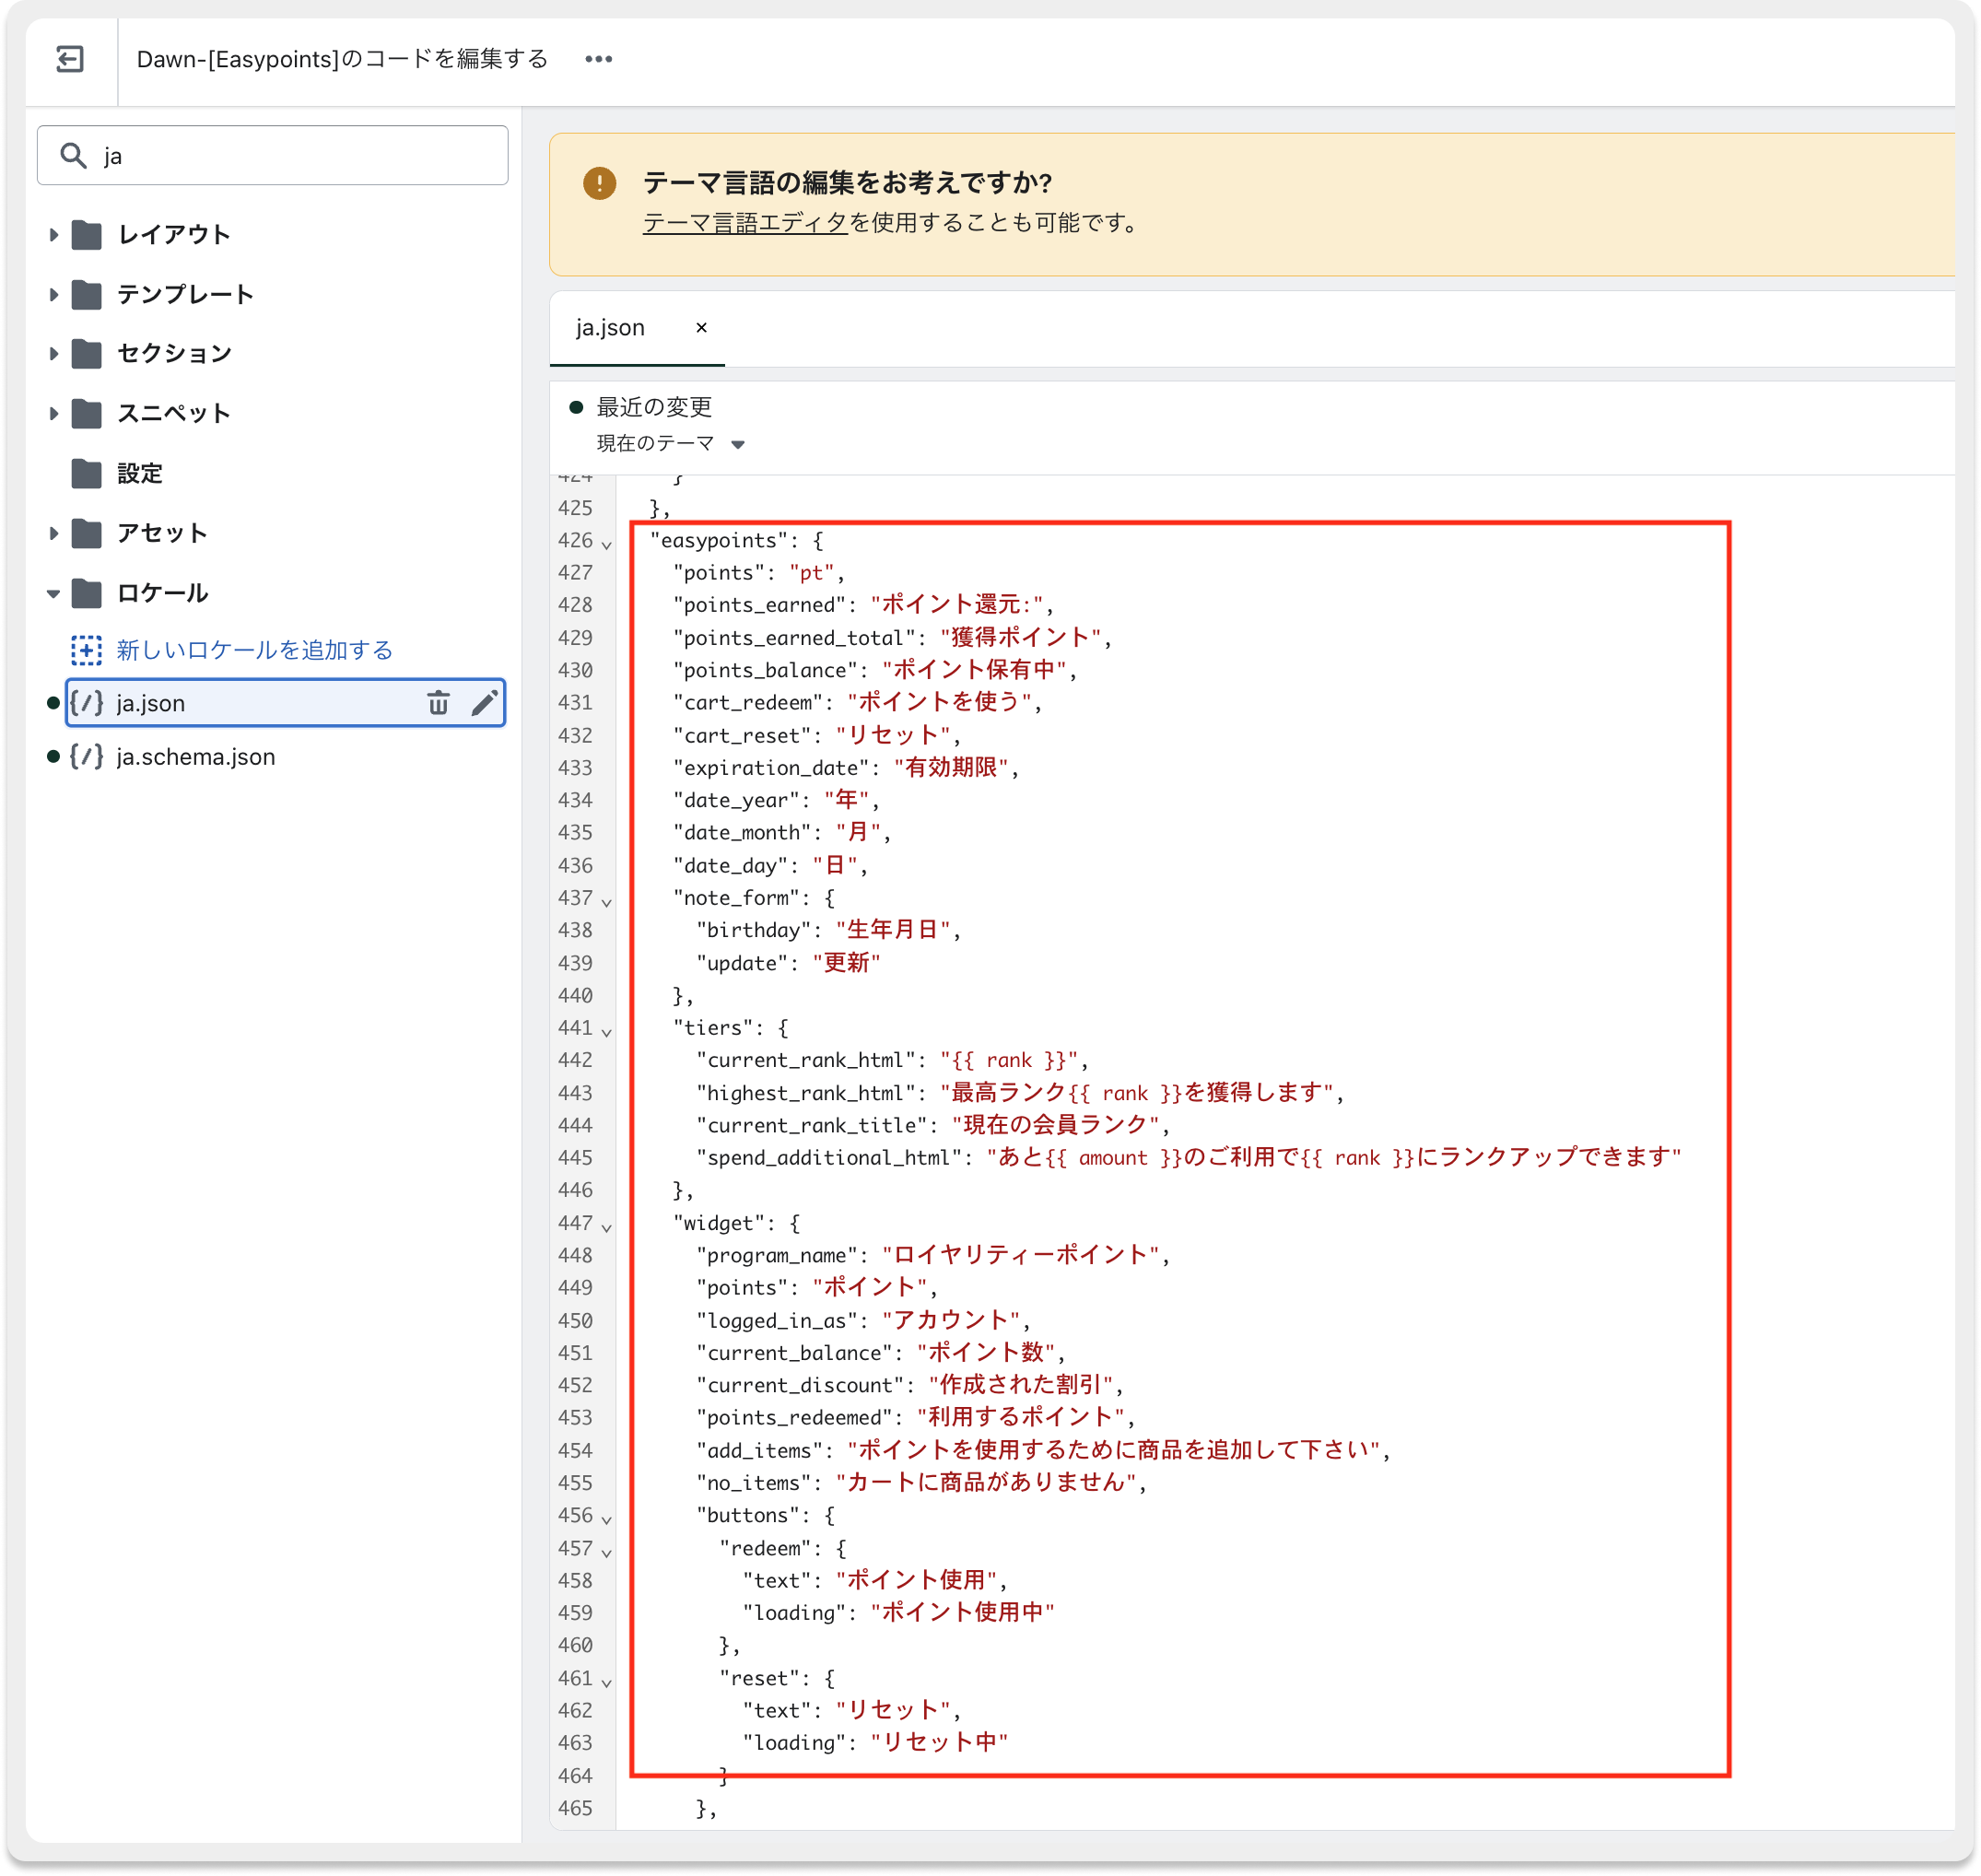
Task: Delete ja.json with the trash icon
Action: tap(438, 703)
